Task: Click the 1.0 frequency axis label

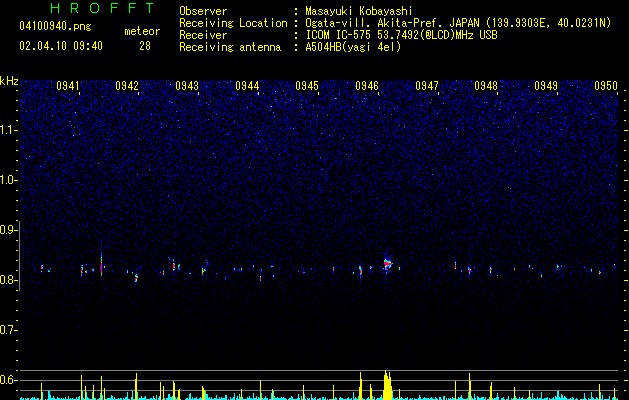Action: coord(8,180)
